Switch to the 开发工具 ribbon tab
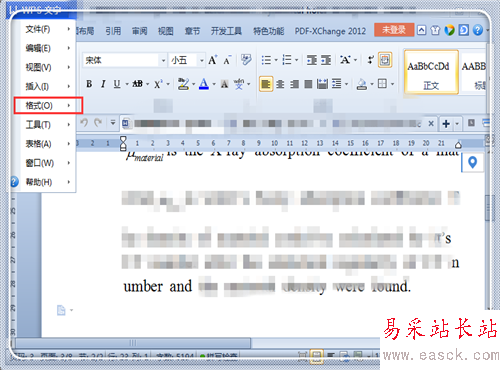The width and height of the screenshot is (500, 370). (226, 31)
